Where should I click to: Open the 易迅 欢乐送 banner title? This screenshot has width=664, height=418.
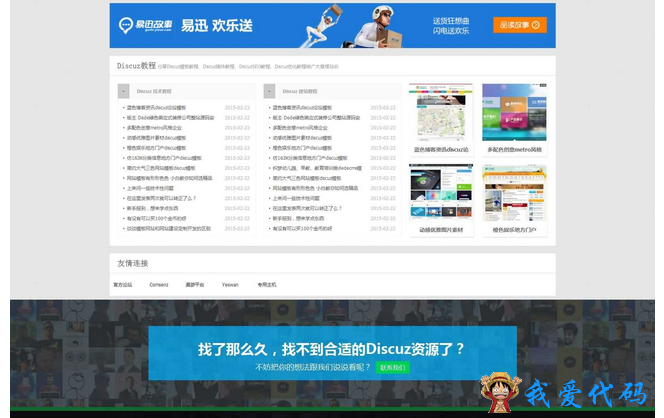[217, 26]
